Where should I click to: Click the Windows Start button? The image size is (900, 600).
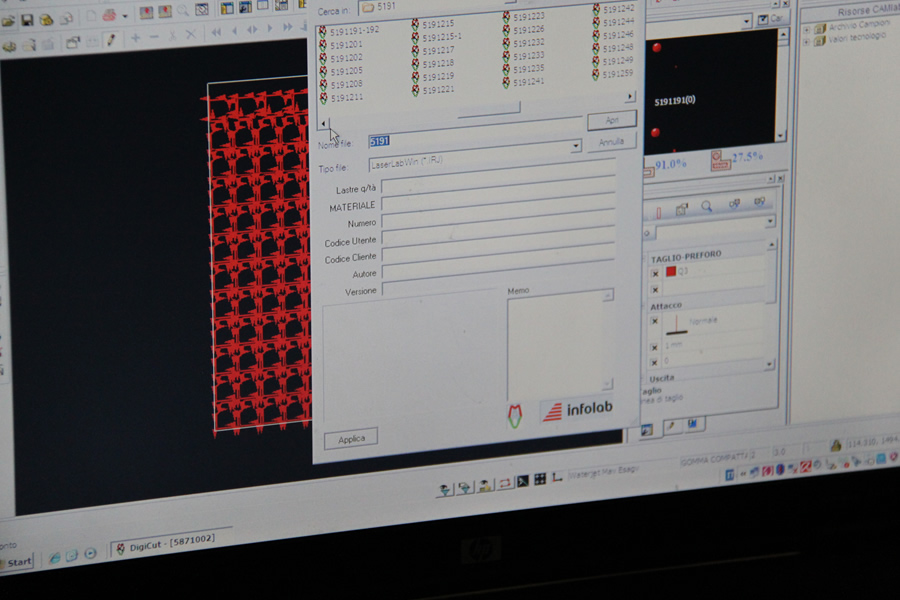click(15, 562)
